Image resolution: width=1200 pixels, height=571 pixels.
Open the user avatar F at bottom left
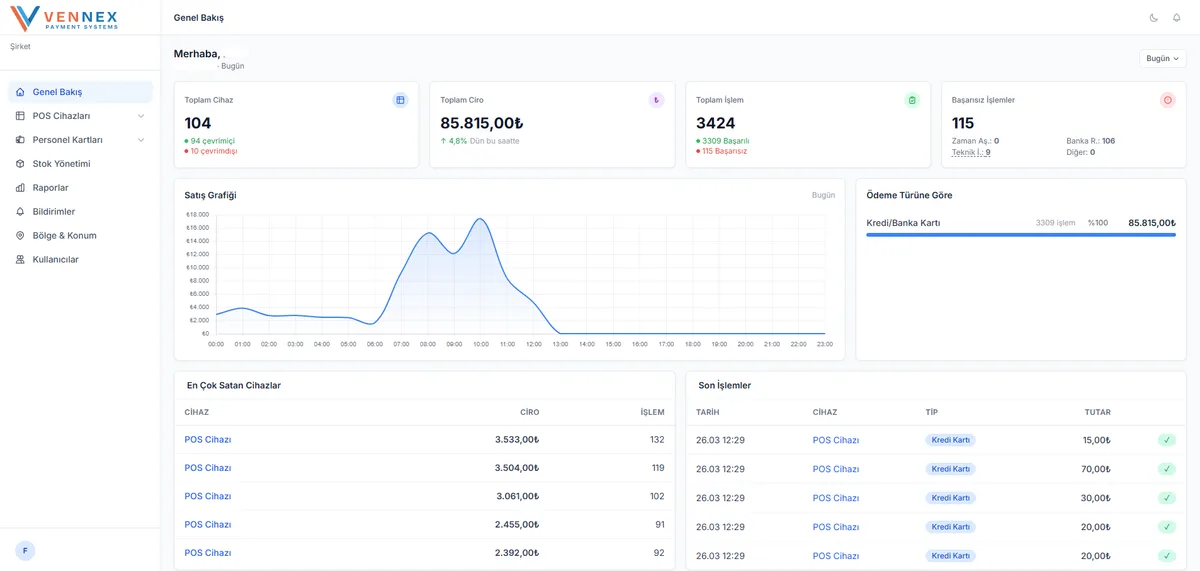click(x=25, y=550)
